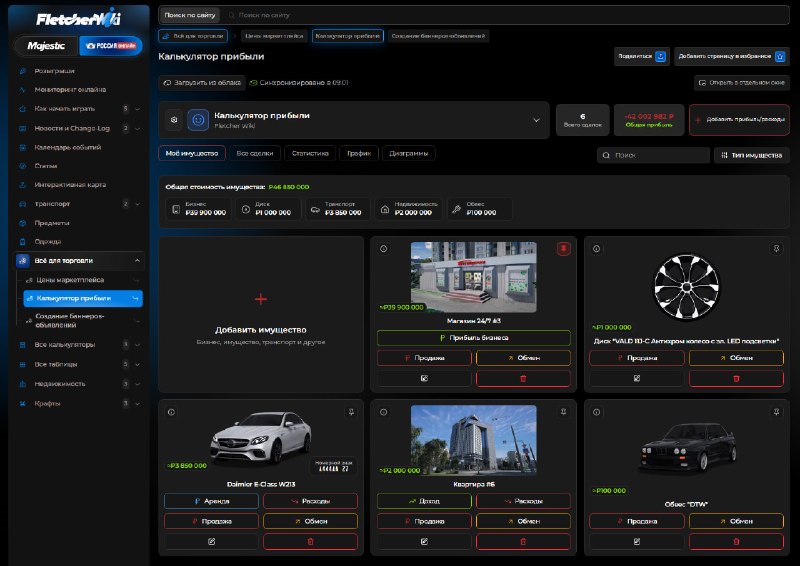Expand the Калькулятор прибыли profile dropdown
The image size is (800, 566).
point(536,120)
